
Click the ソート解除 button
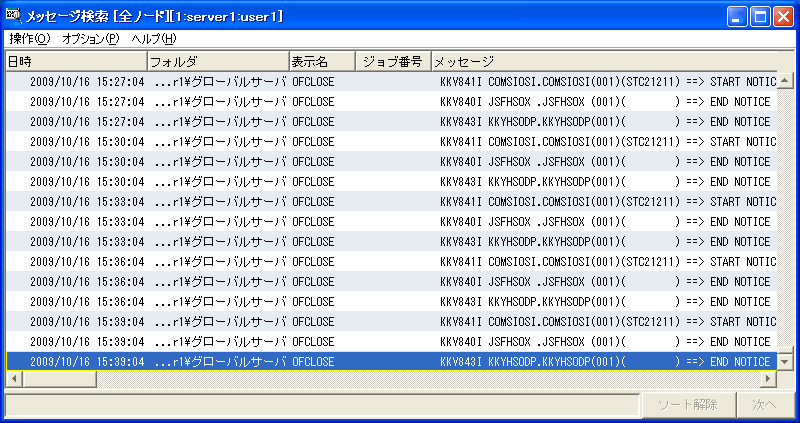687,405
